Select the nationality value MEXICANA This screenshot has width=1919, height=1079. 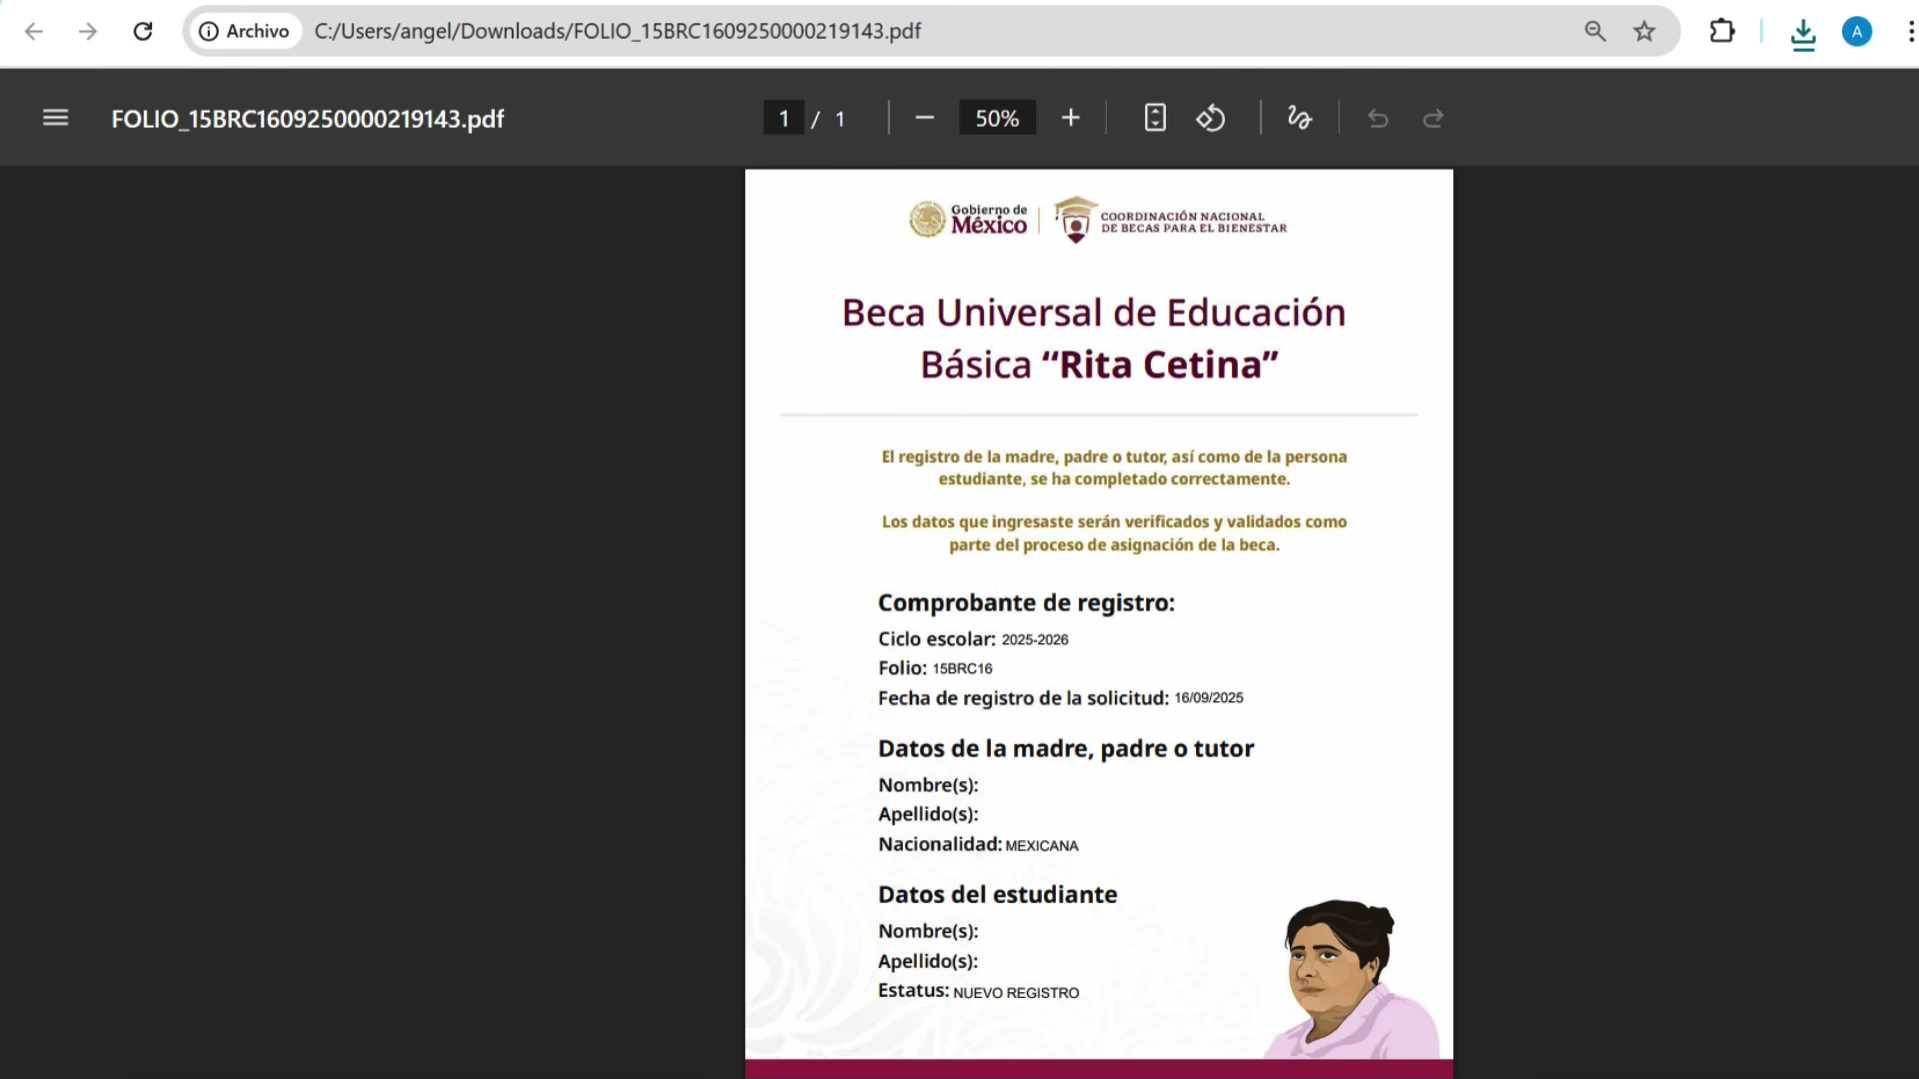coord(1042,846)
